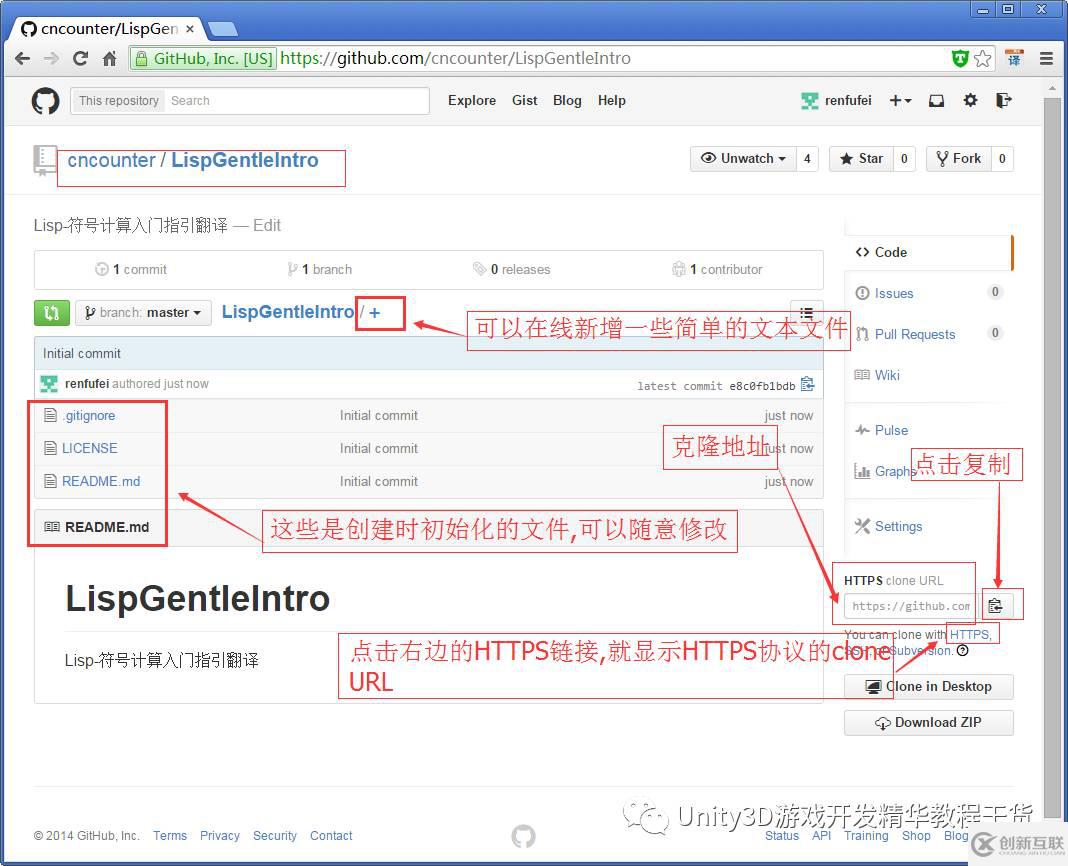Copy clone URL with clipboard icon

(x=995, y=605)
